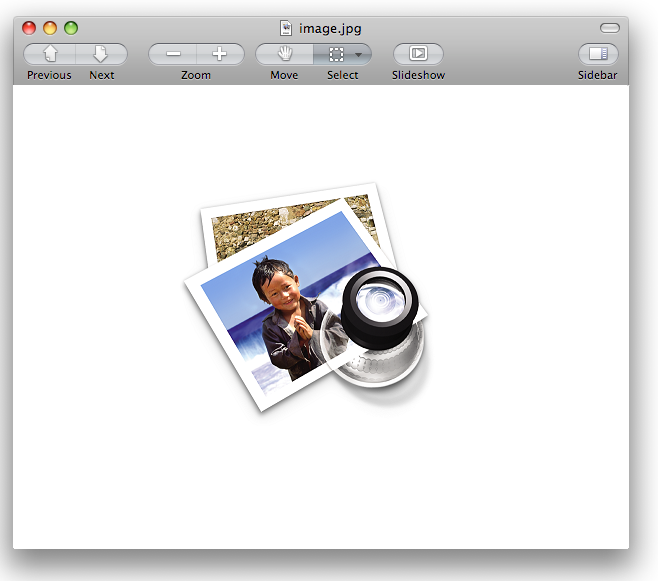The width and height of the screenshot is (658, 581).
Task: Zoom in with the plus button
Action: (x=220, y=54)
